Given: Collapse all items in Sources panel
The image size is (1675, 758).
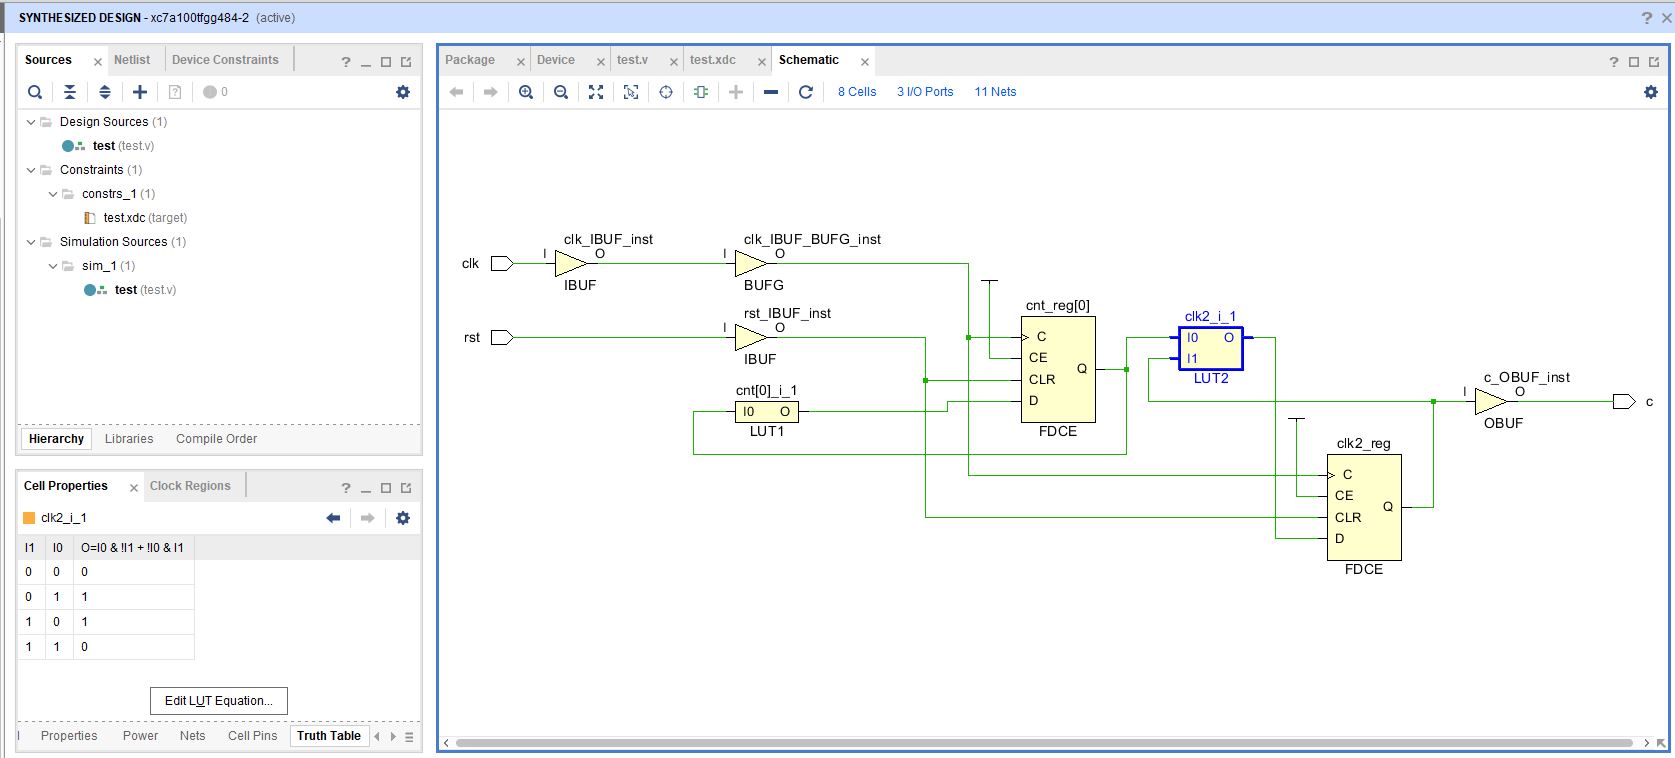Looking at the screenshot, I should [x=70, y=92].
